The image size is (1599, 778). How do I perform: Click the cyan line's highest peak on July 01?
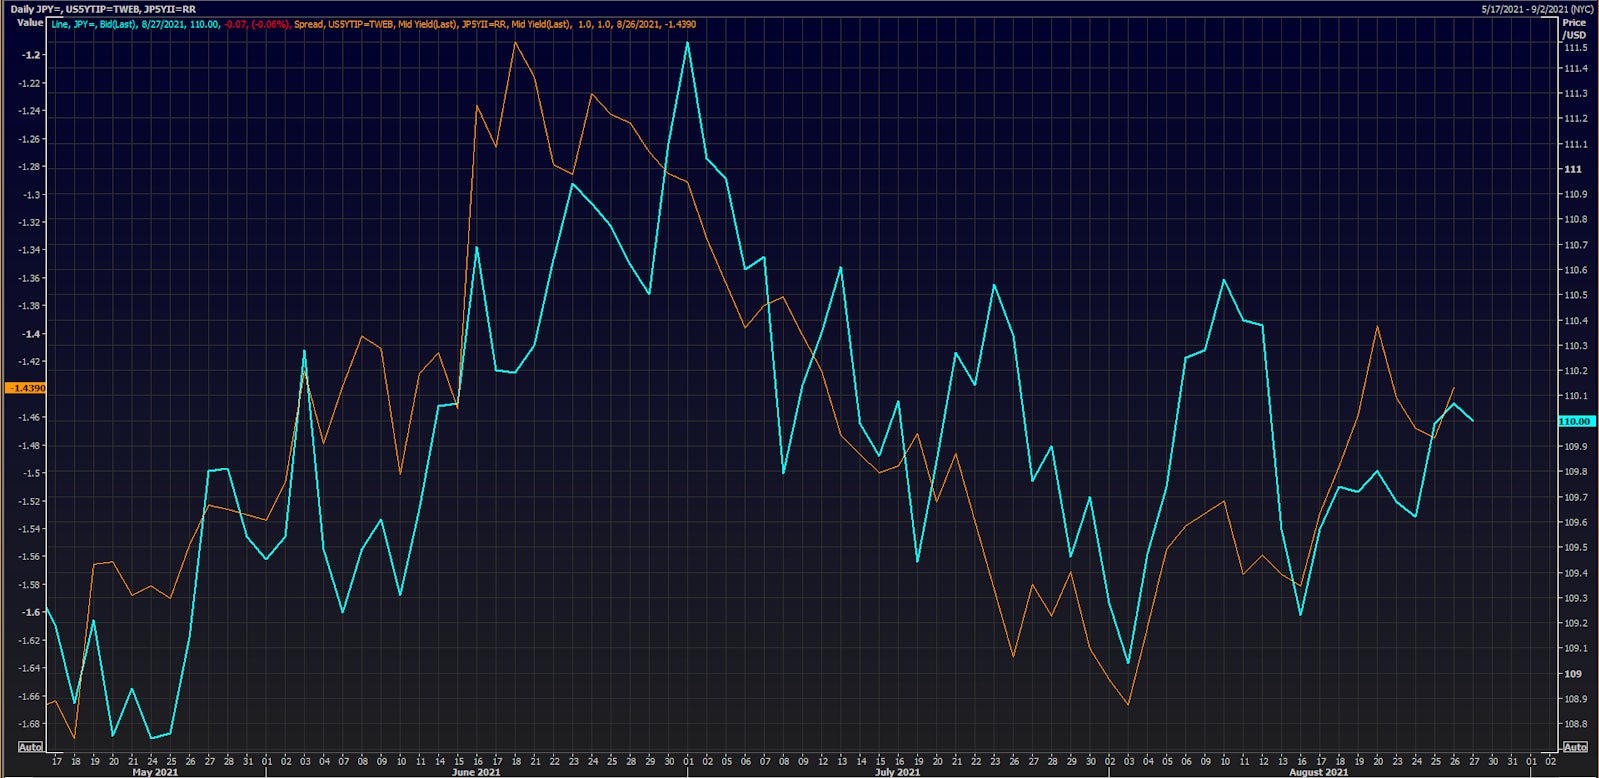tap(688, 43)
